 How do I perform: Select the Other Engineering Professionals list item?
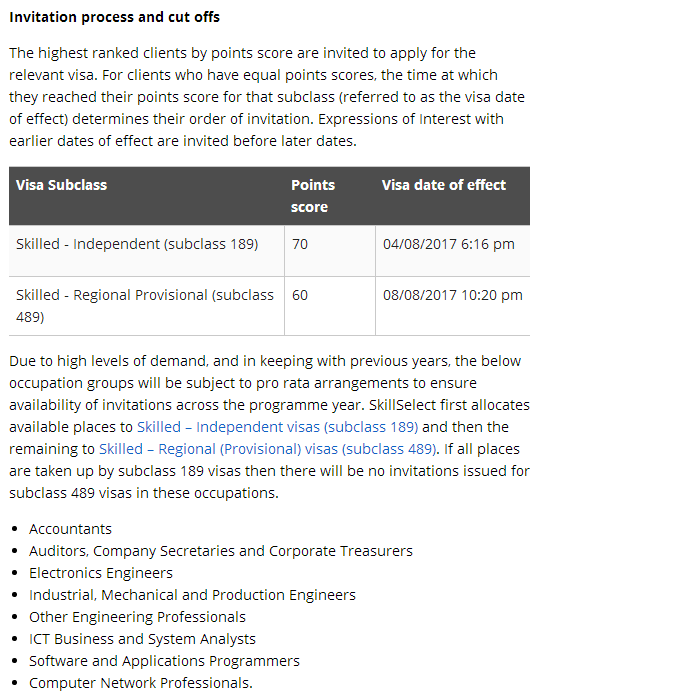[137, 617]
